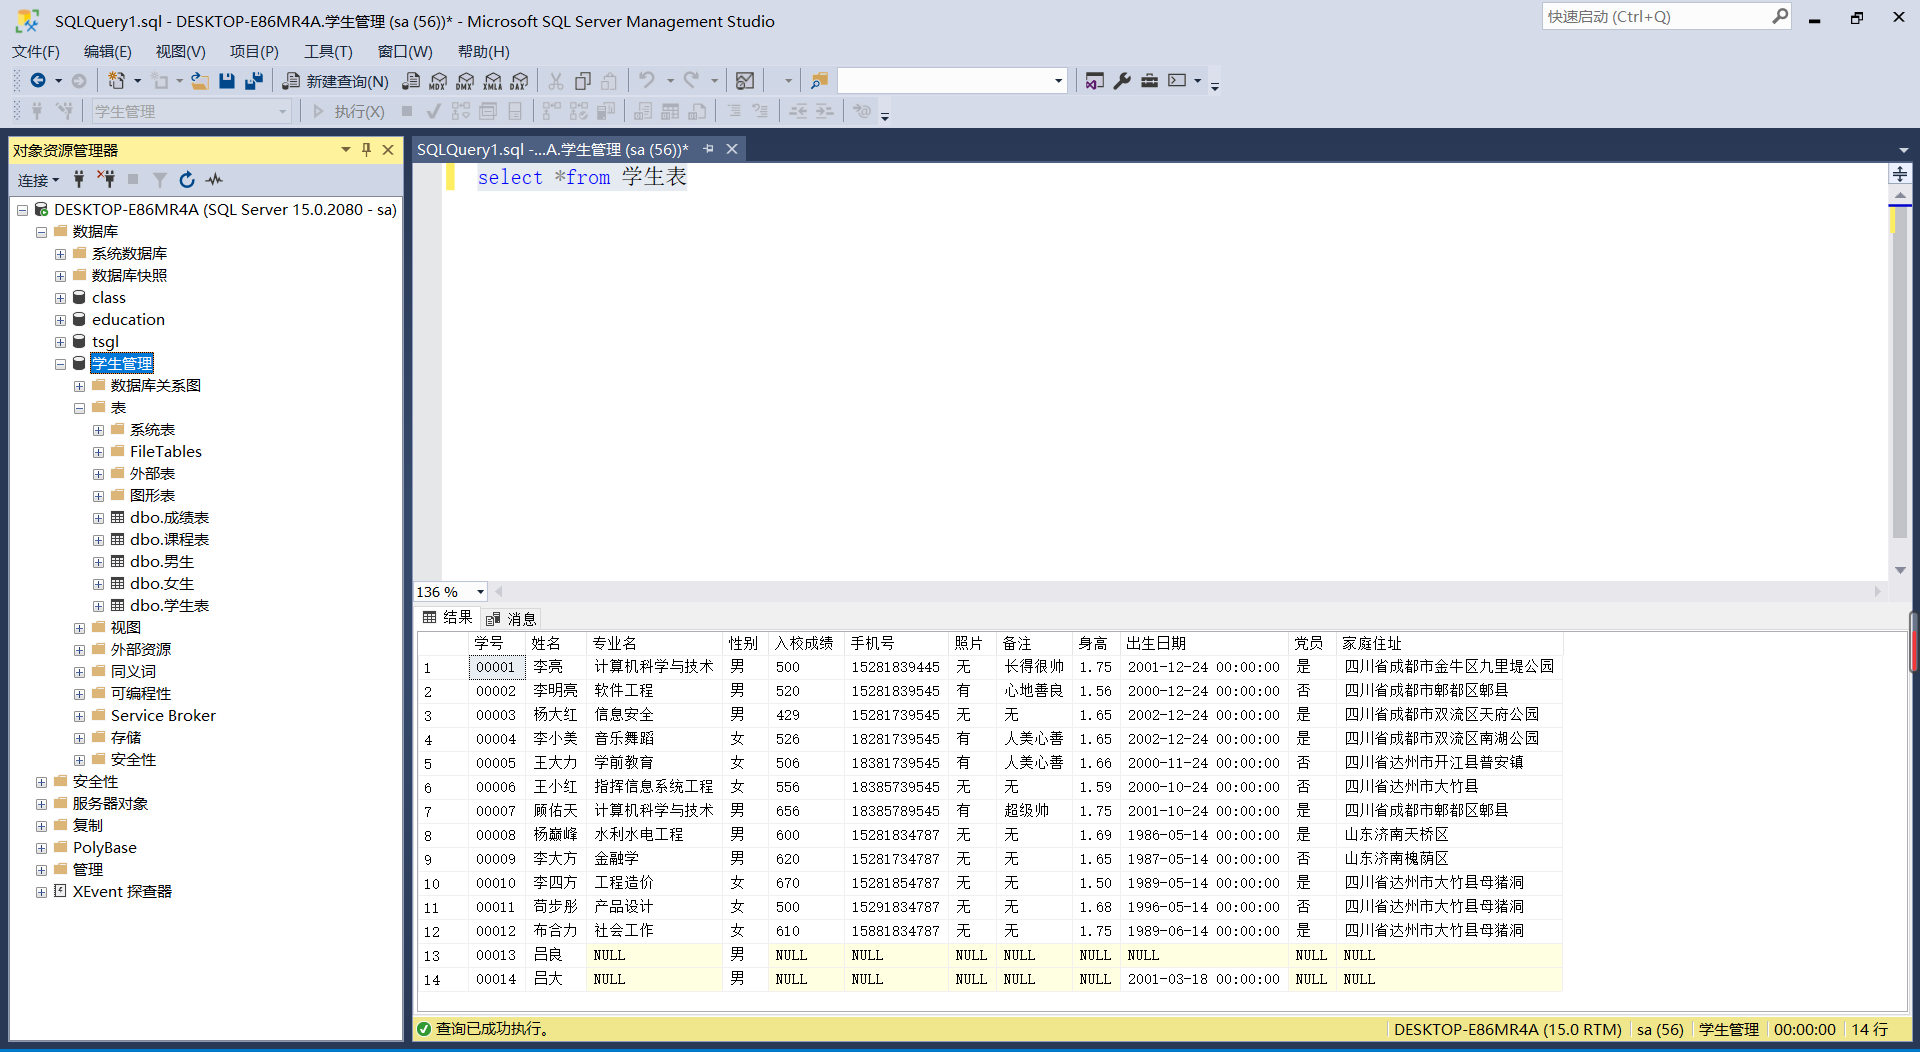
Task: Open a Database Engine Query icon next to 新建查询
Action: coord(411,81)
